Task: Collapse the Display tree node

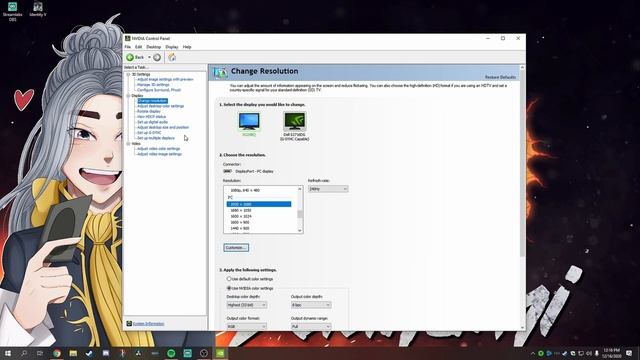Action: point(128,96)
